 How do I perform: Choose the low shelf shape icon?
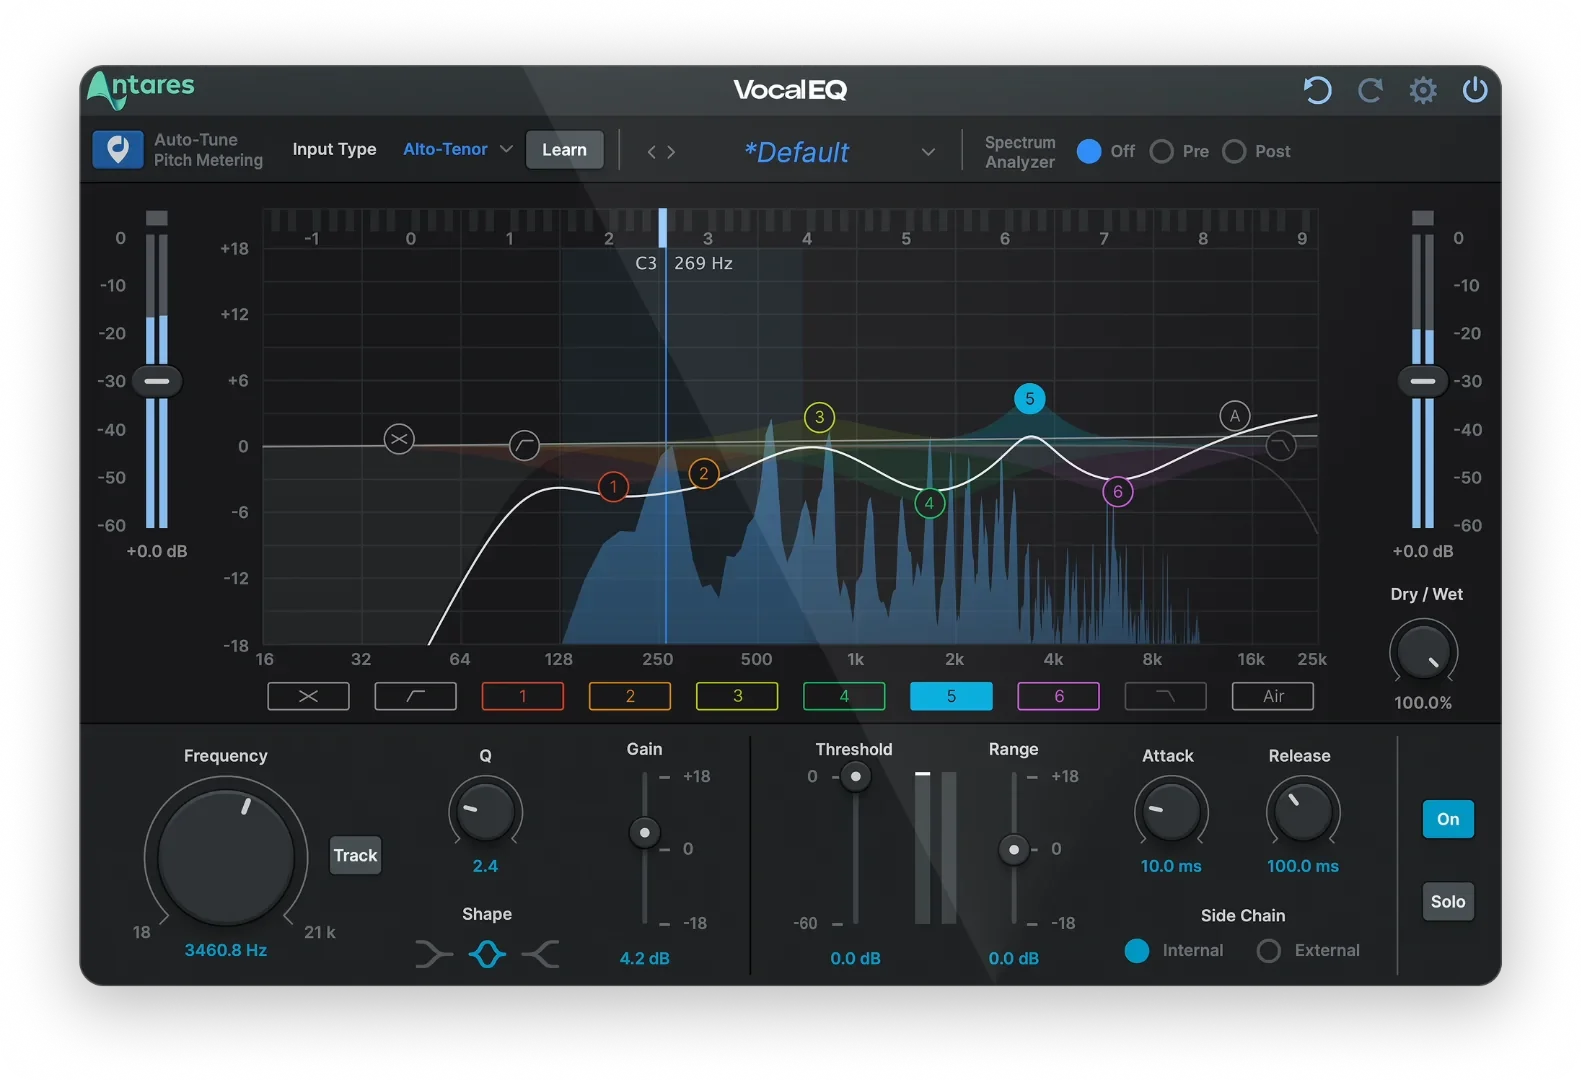(433, 954)
